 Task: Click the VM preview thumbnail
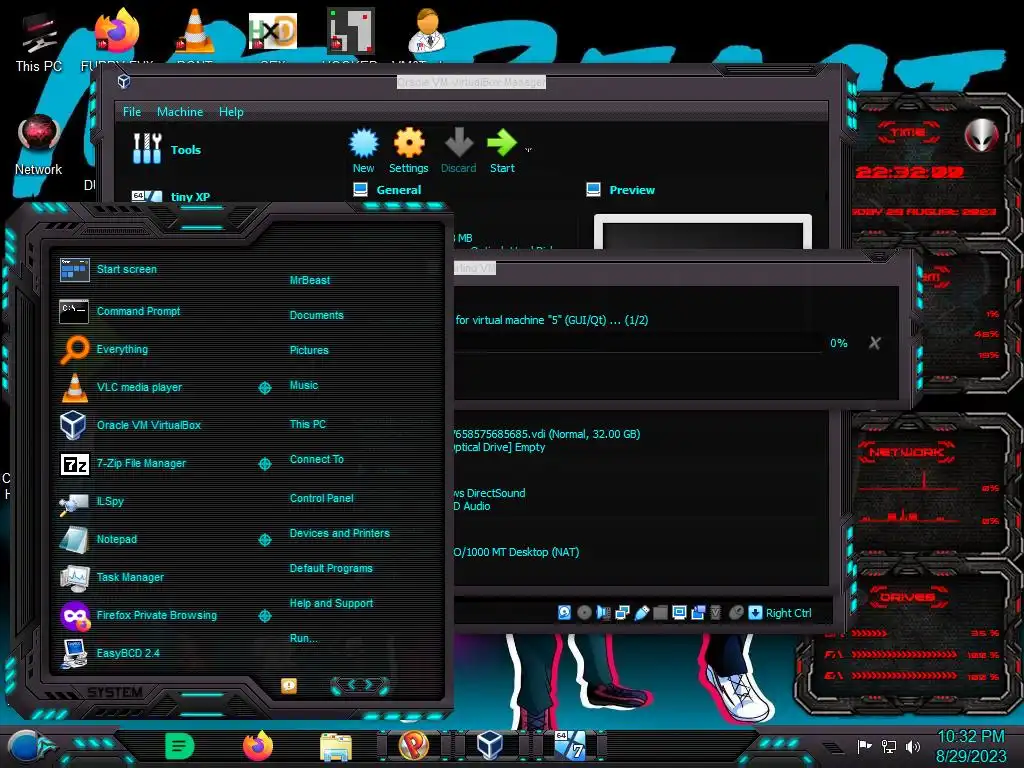click(x=703, y=232)
